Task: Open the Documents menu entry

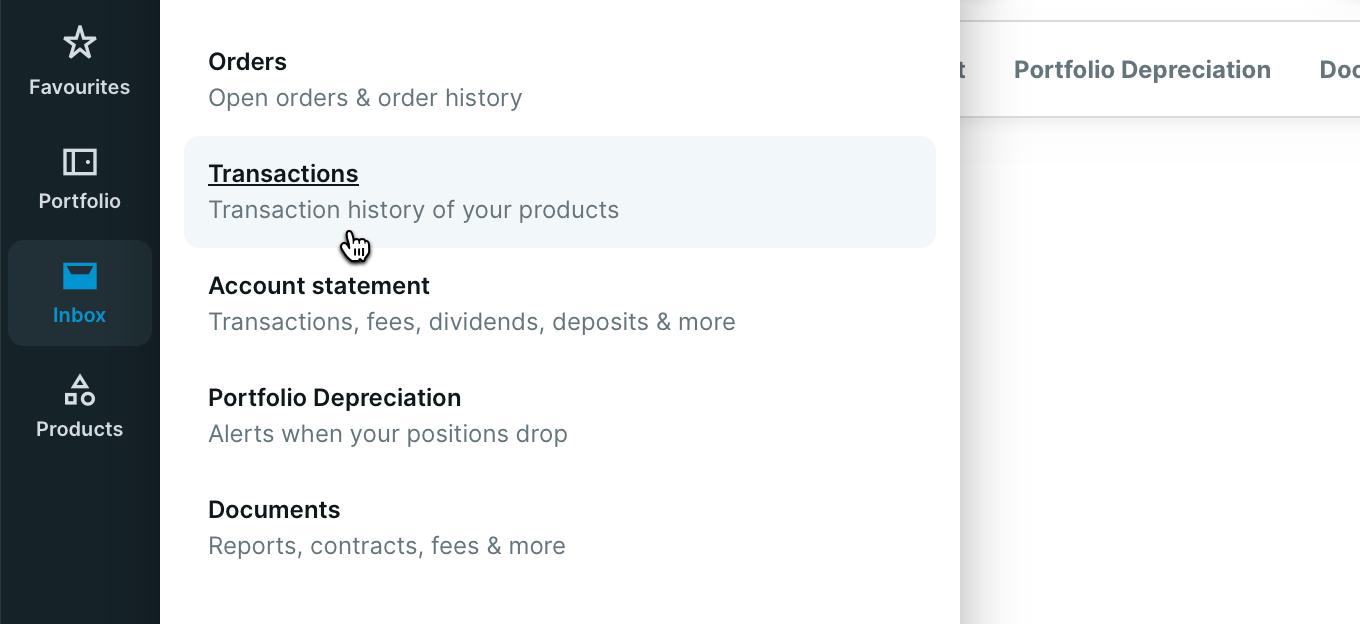Action: click(560, 528)
